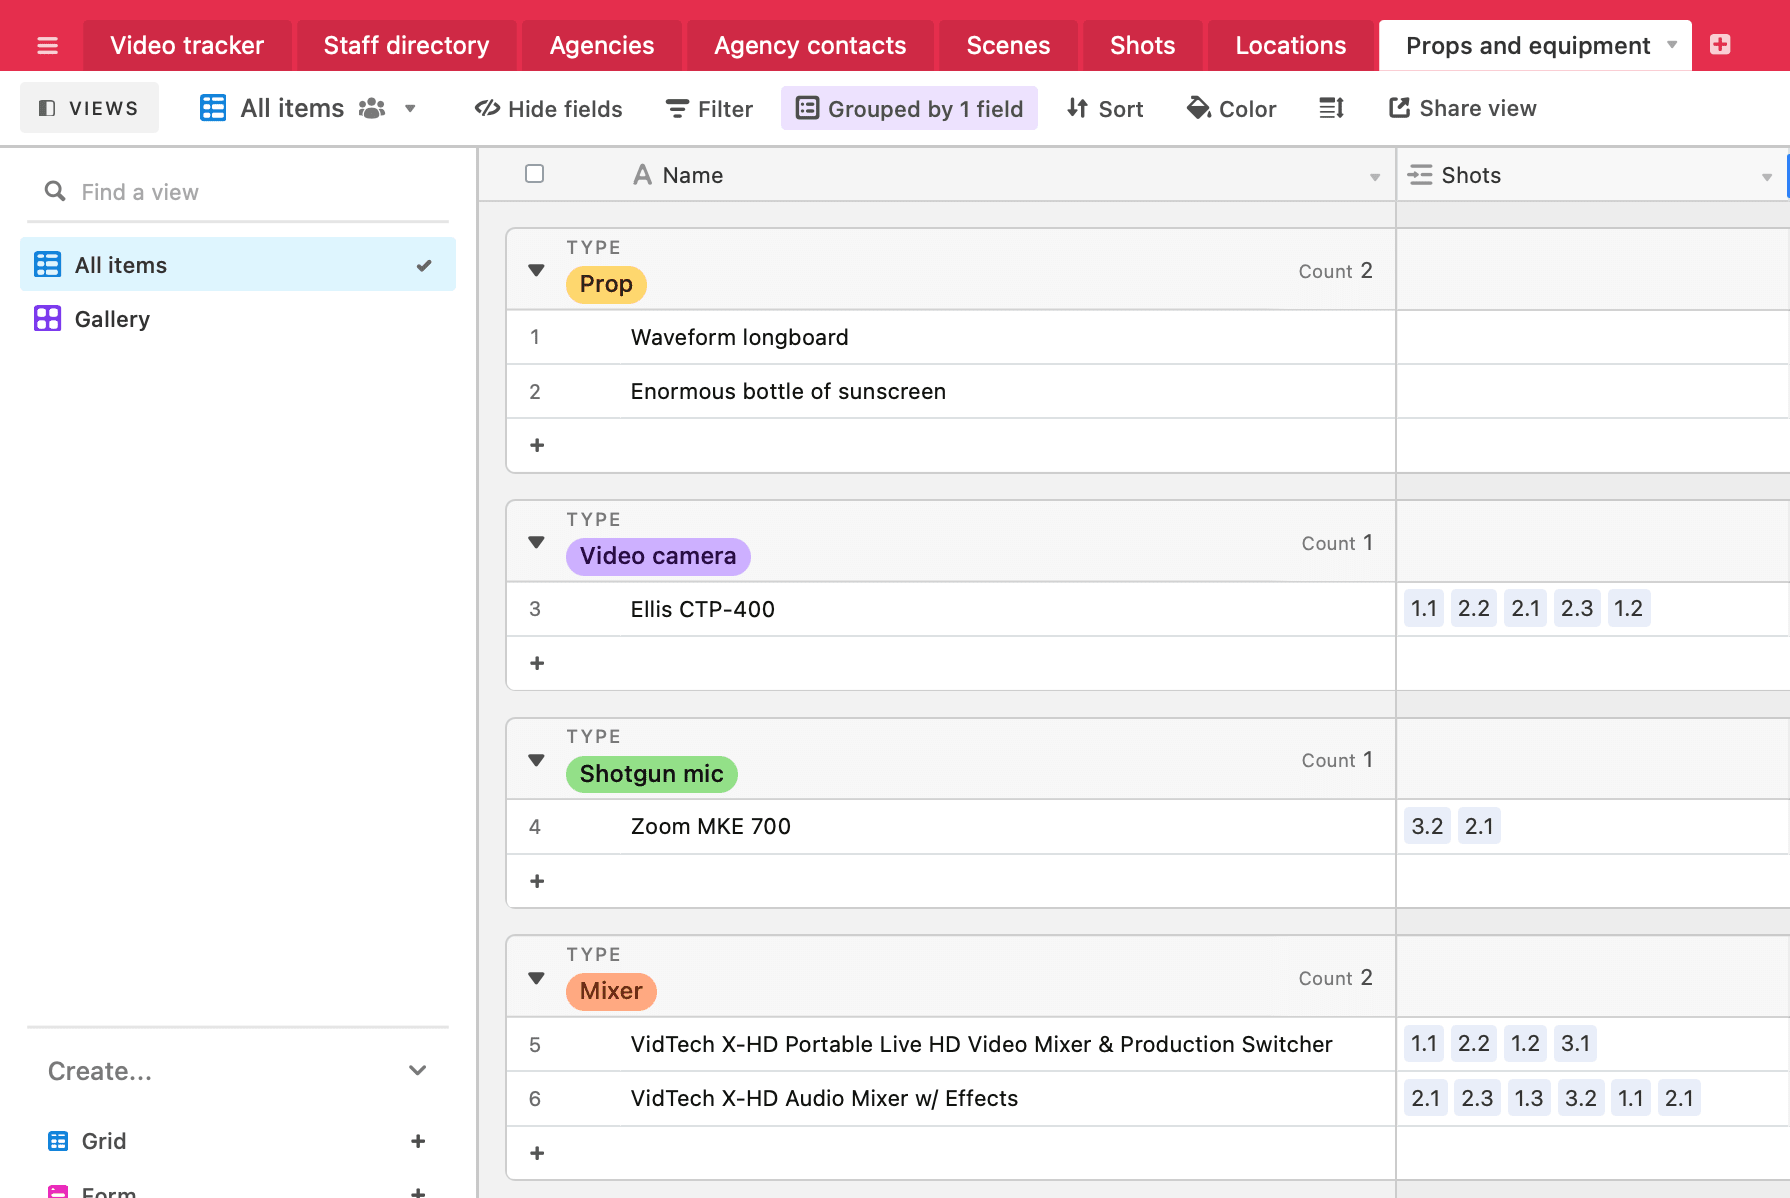Viewport: 1790px width, 1198px height.
Task: Click the row height icon
Action: tap(1331, 108)
